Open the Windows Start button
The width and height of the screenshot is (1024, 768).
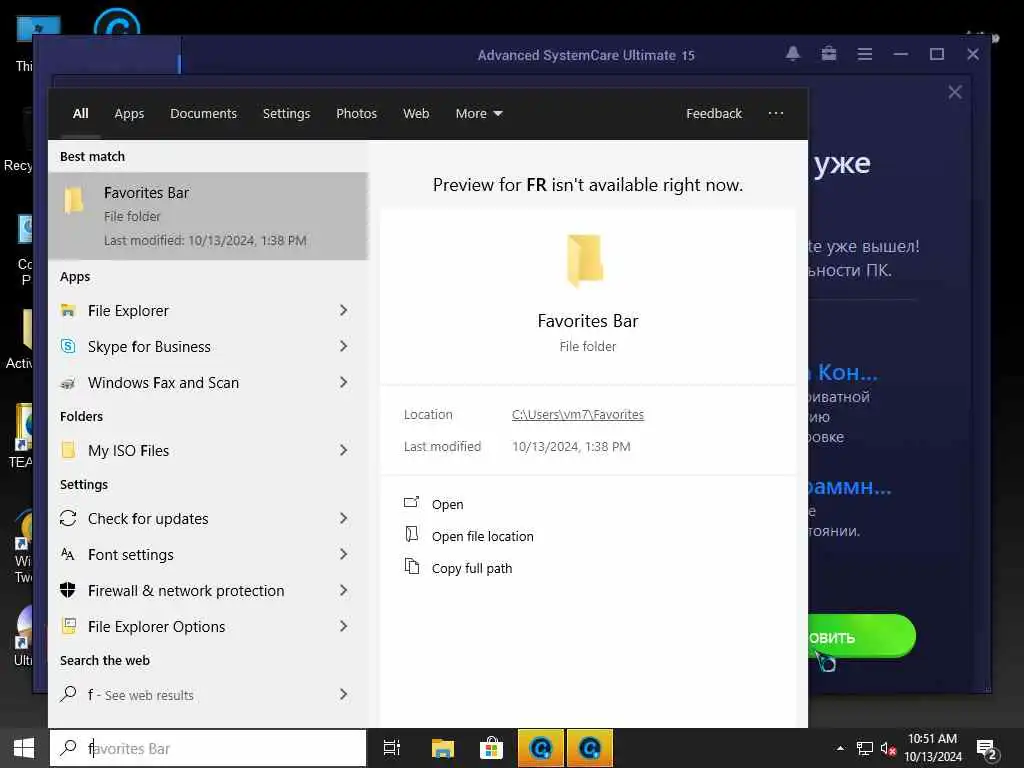point(24,748)
